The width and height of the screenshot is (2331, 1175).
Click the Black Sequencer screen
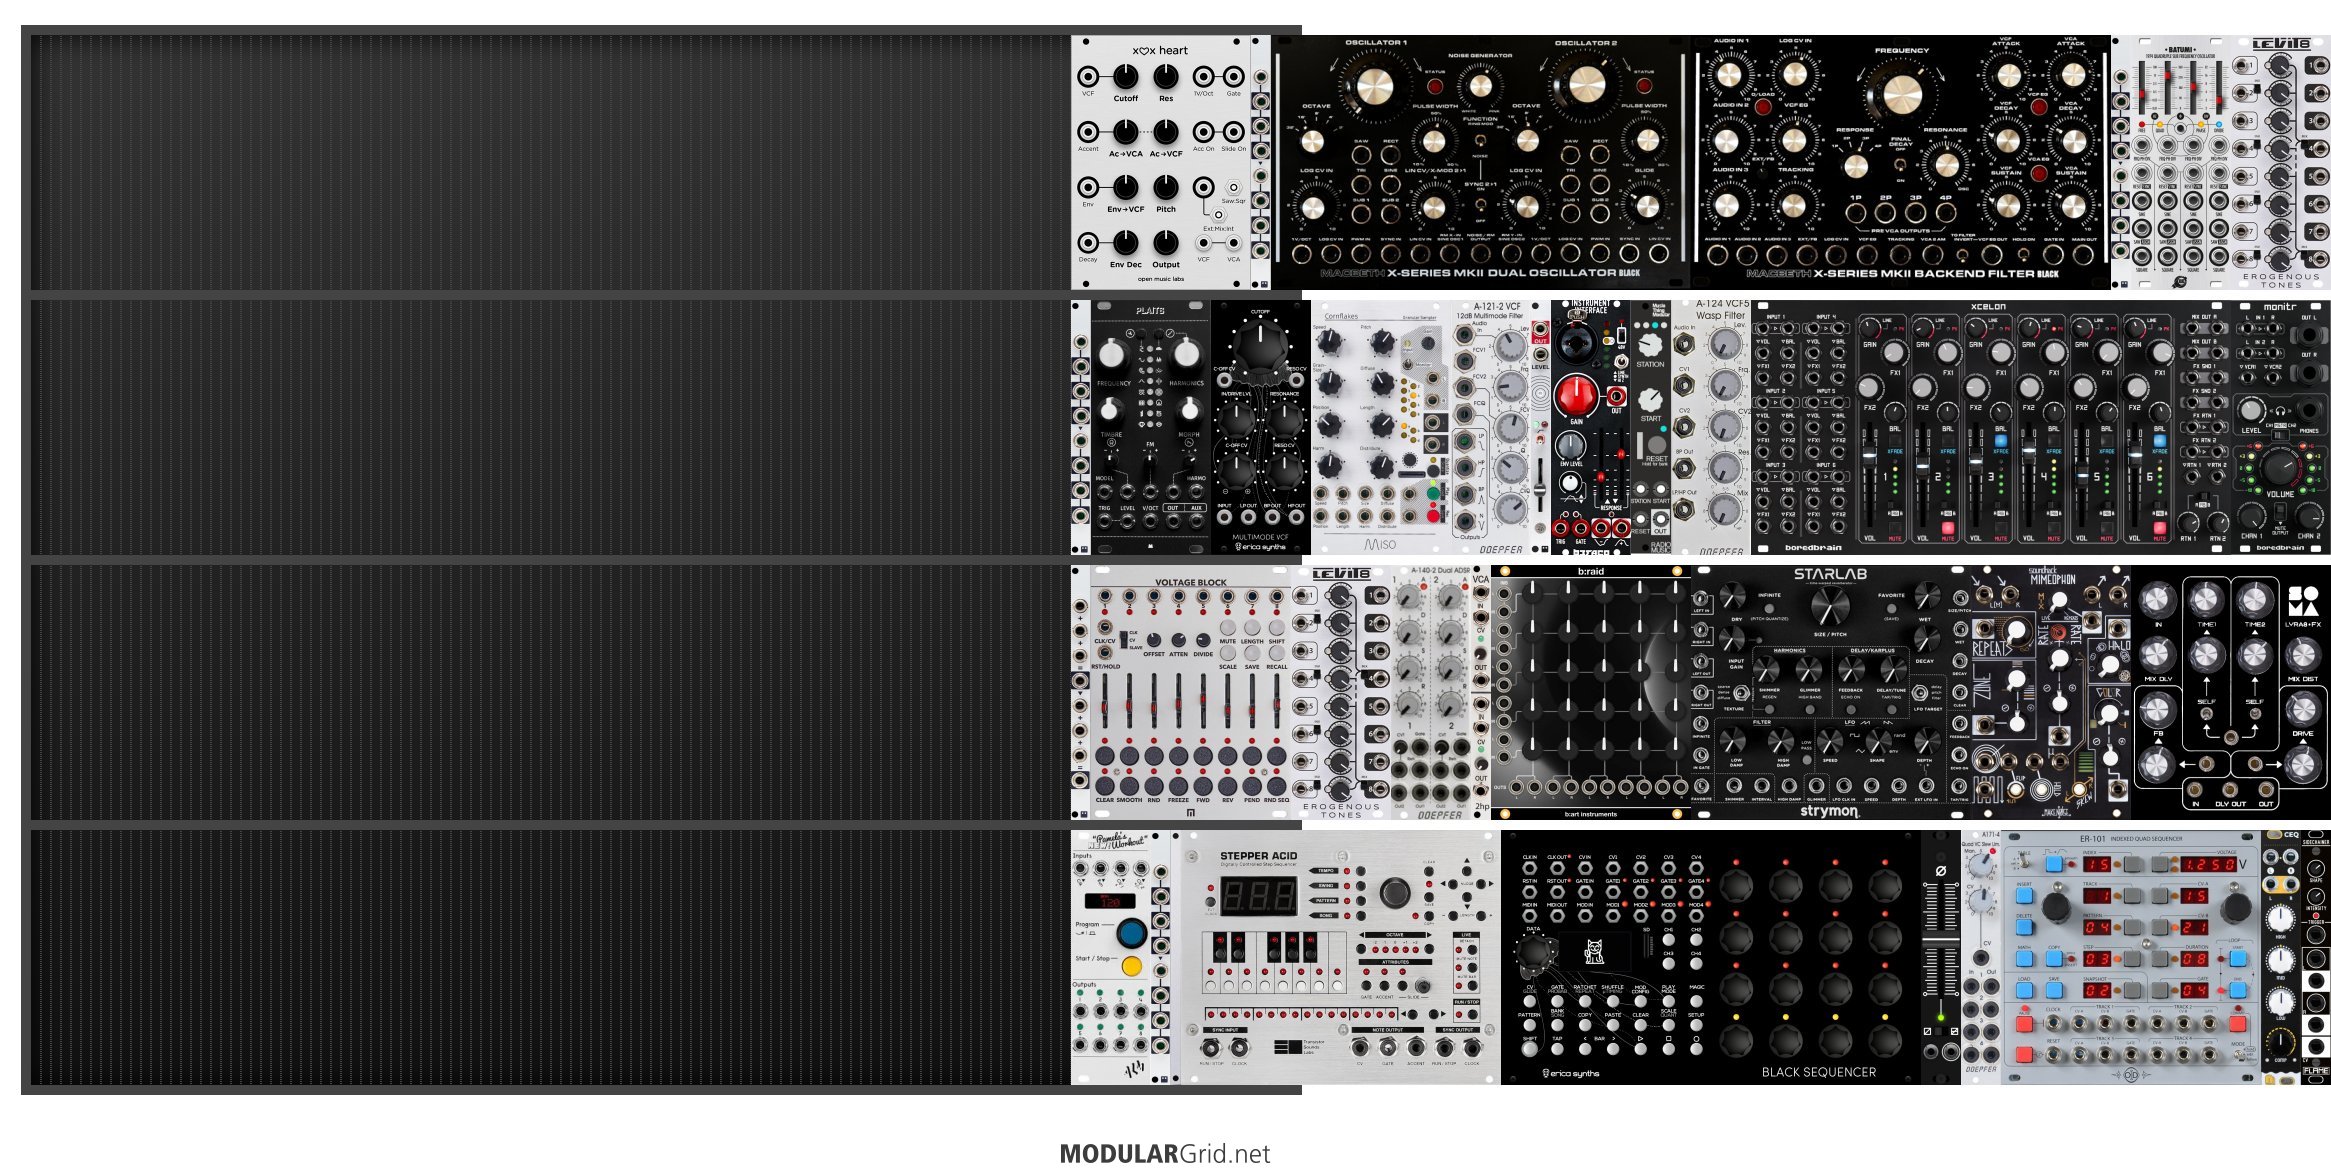[x=1597, y=952]
